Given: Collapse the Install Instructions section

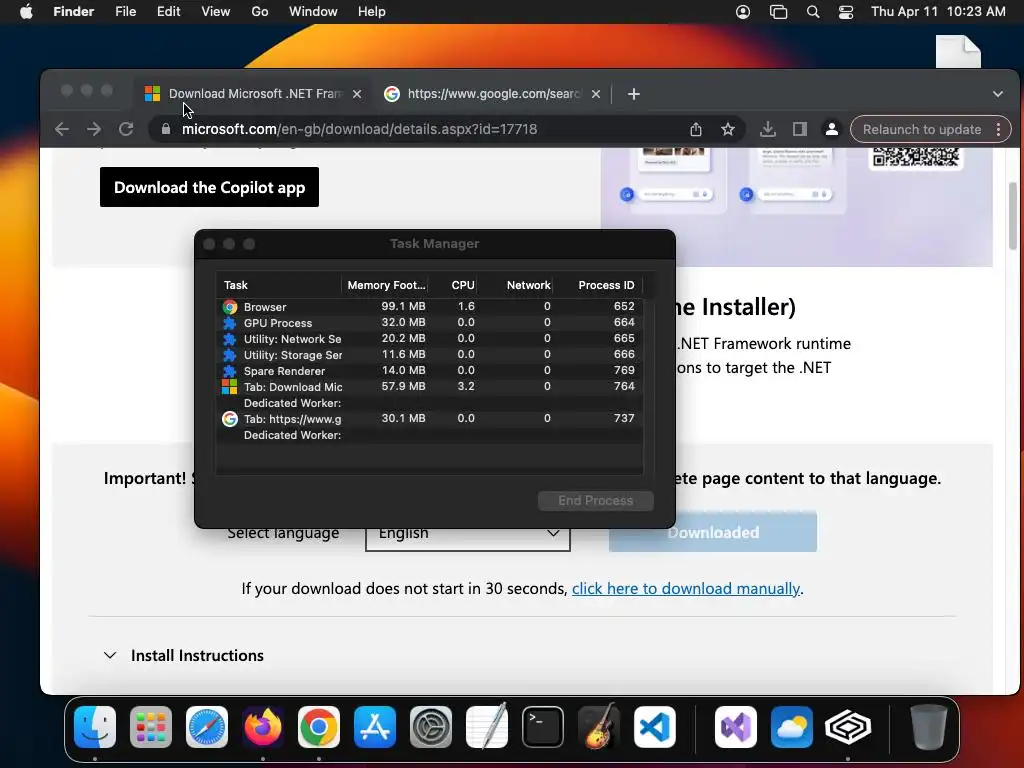Looking at the screenshot, I should click(x=110, y=655).
